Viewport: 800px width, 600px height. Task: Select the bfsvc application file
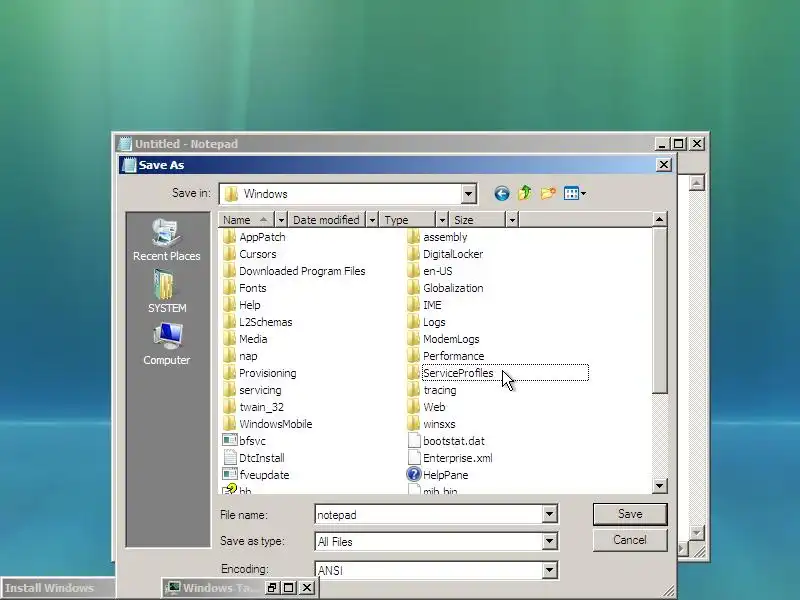pos(244,441)
